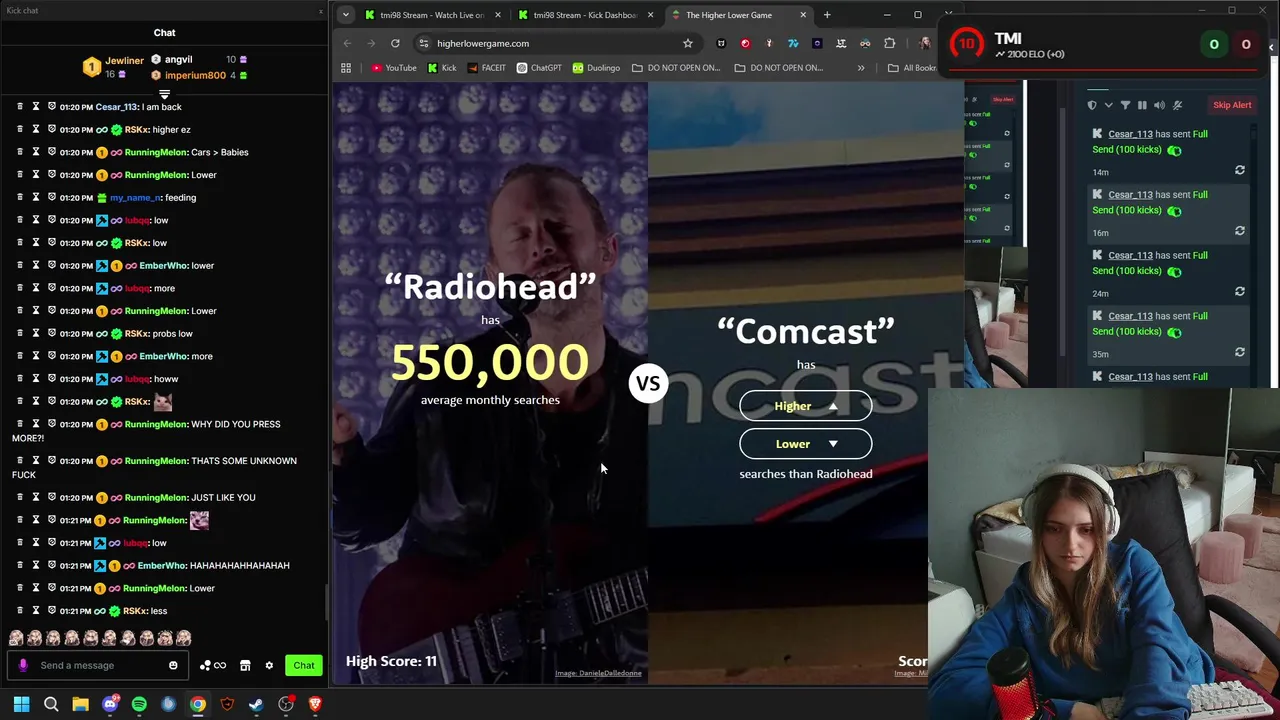The height and width of the screenshot is (720, 1280).
Task: Click the purple microphone icon in chat input
Action: 22,665
